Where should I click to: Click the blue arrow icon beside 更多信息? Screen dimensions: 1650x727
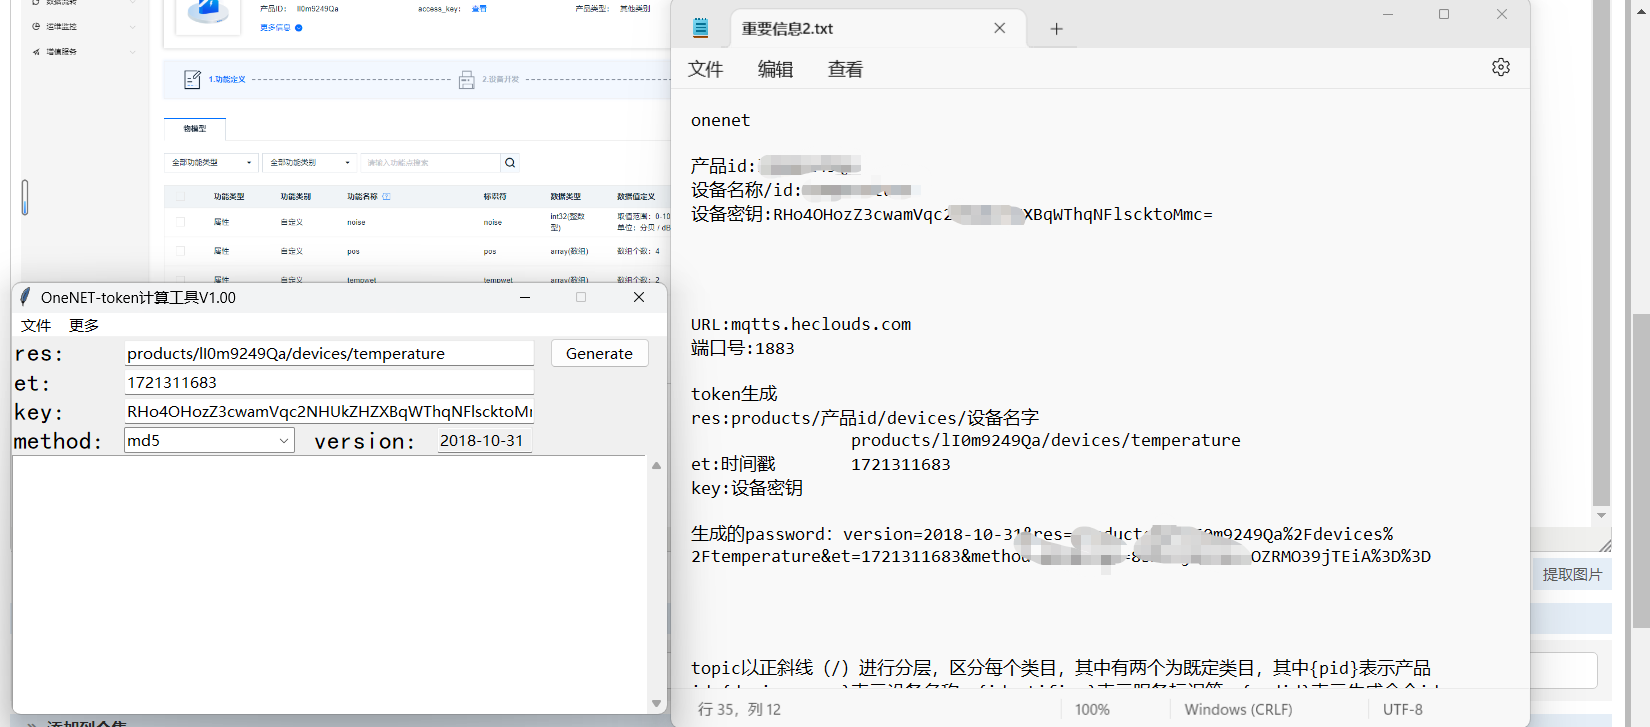tap(298, 28)
